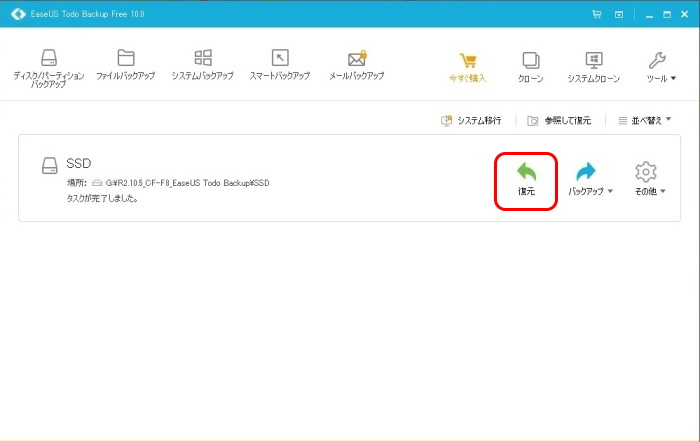Click the EaseUS logo in title bar
Screen dimensions: 700x442
[x=18, y=14]
